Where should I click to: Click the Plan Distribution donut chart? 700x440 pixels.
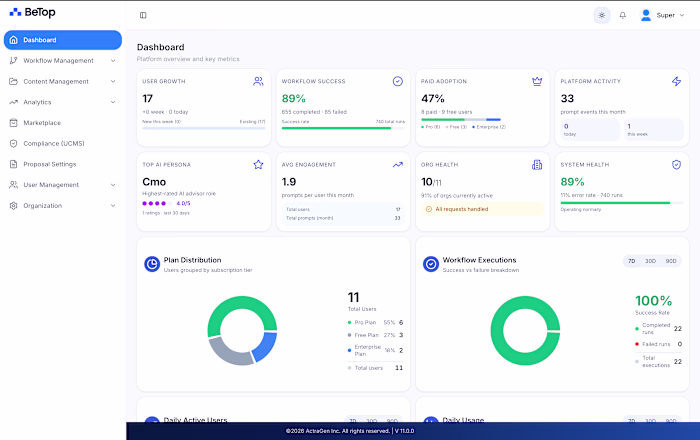(242, 331)
